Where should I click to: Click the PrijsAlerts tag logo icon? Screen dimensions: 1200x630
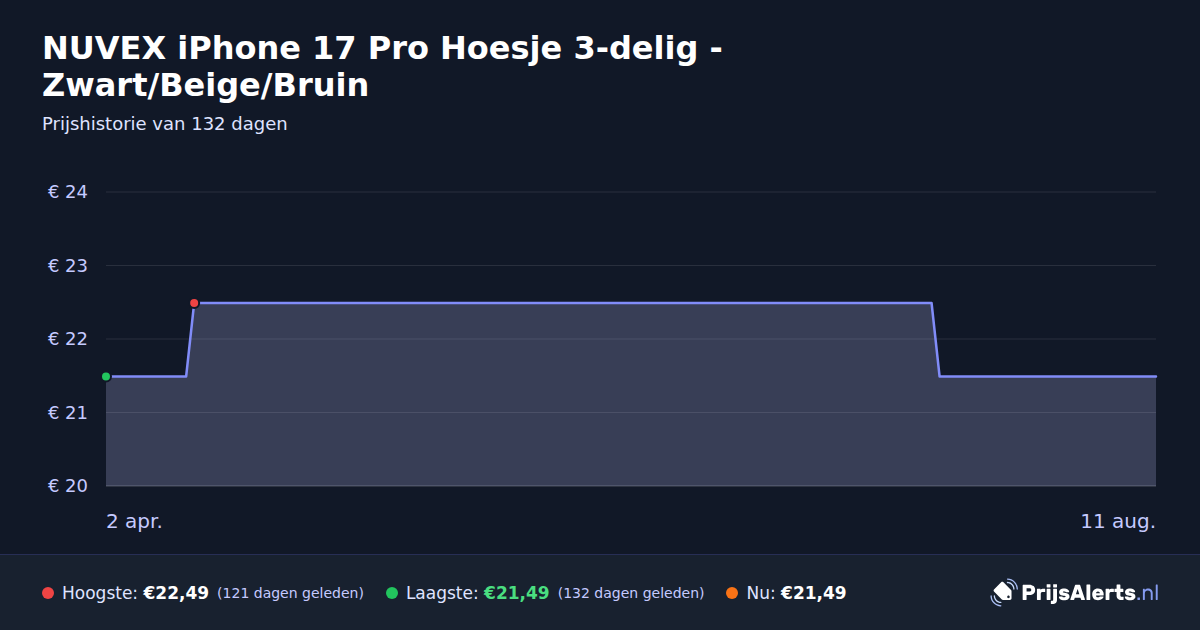[1003, 593]
